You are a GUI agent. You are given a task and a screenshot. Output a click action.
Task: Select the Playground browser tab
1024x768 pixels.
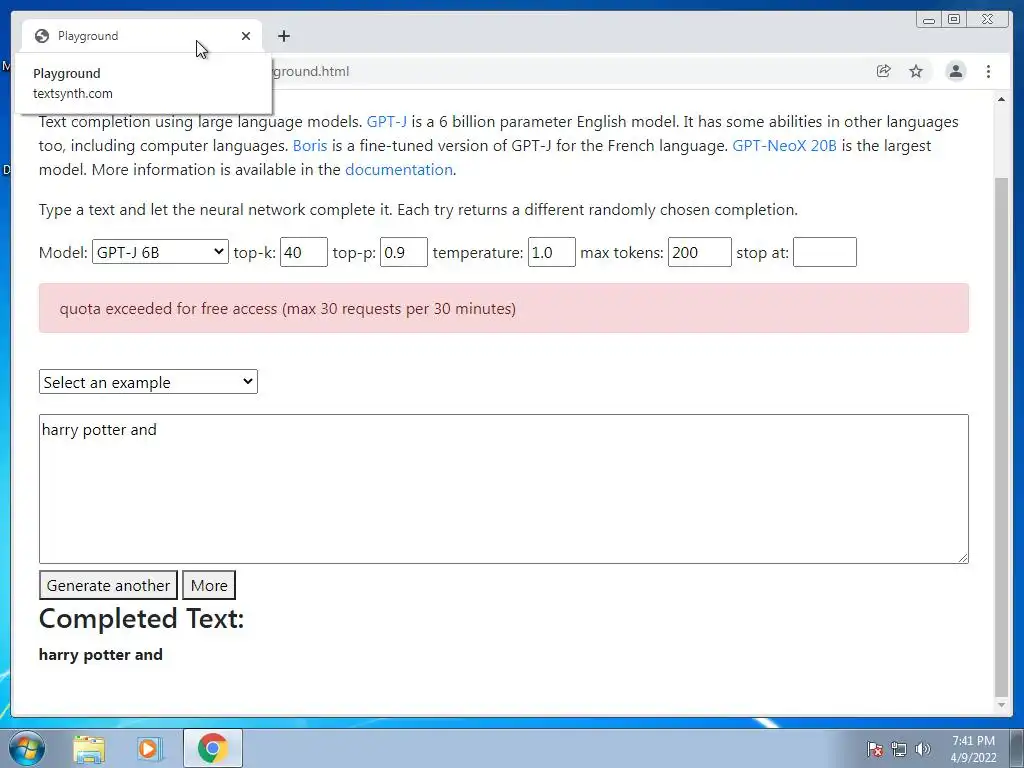click(x=142, y=36)
